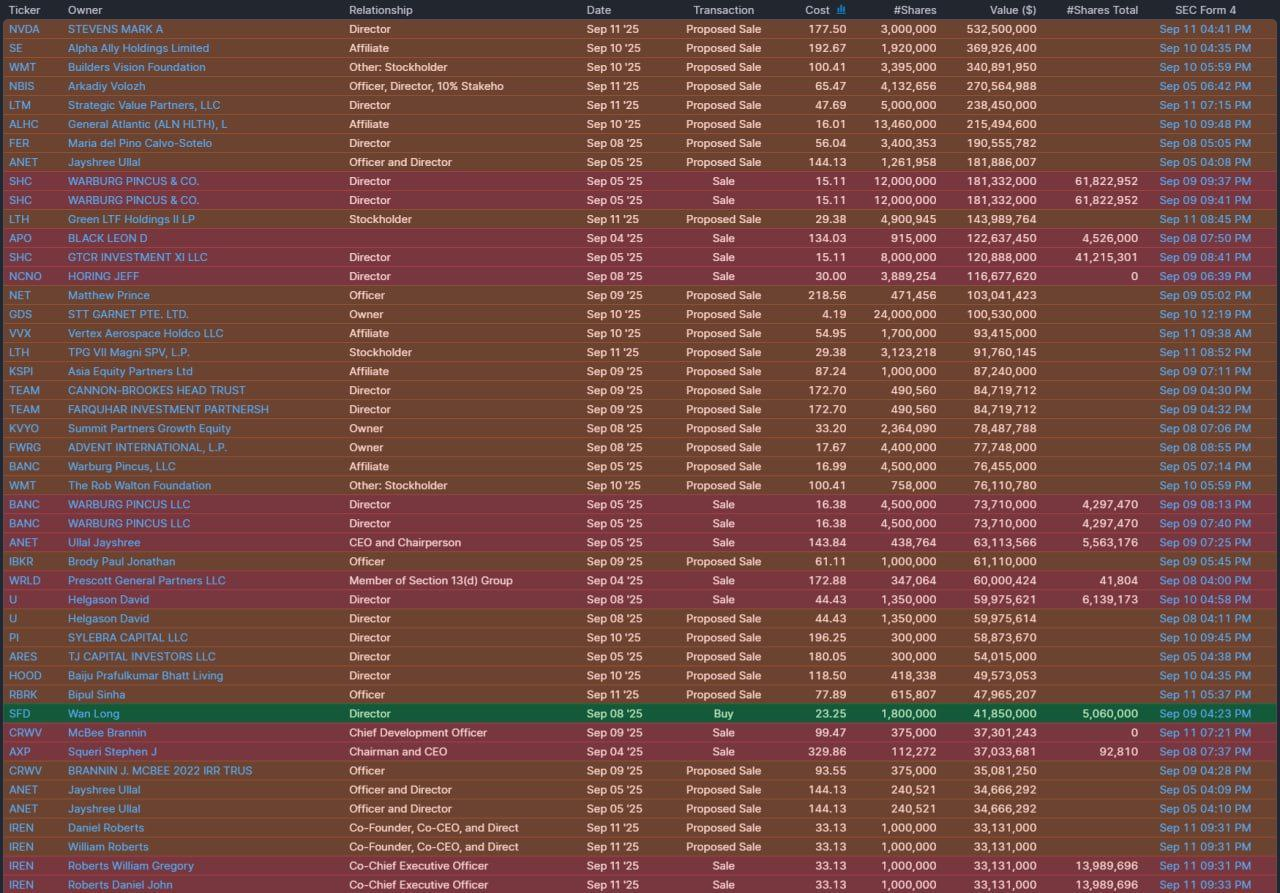Open the NCNO ticker link

click(x=25, y=276)
